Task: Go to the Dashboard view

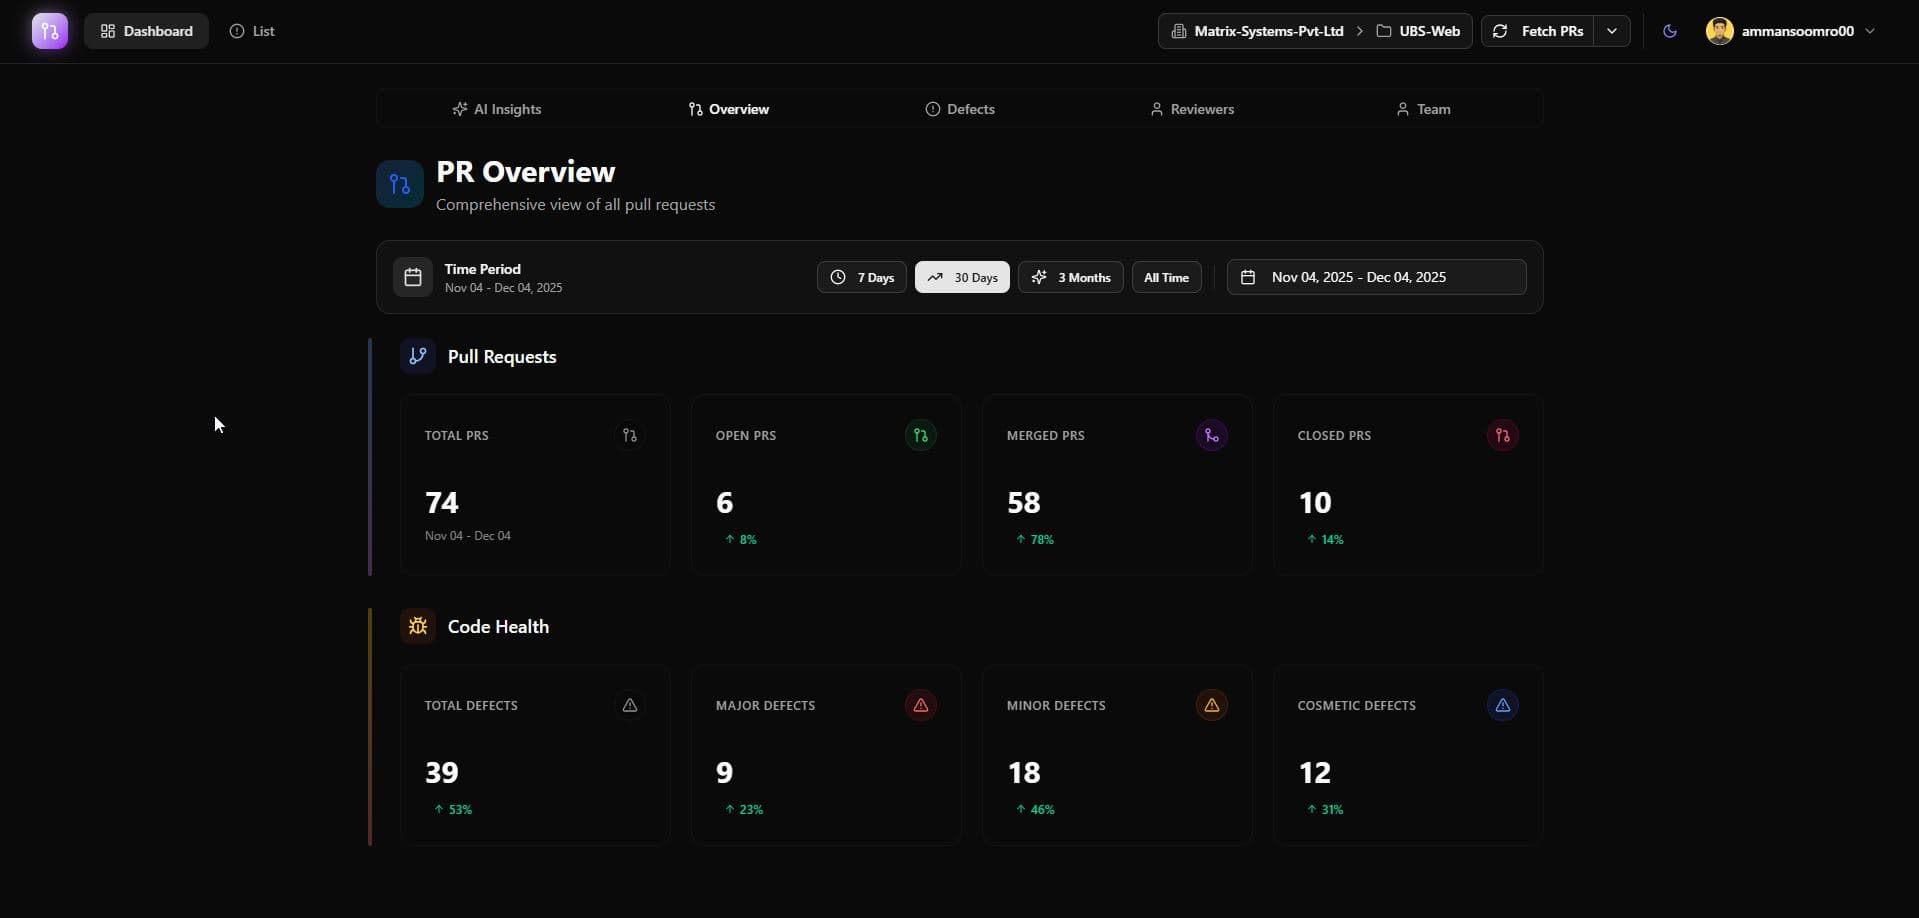Action: [146, 31]
